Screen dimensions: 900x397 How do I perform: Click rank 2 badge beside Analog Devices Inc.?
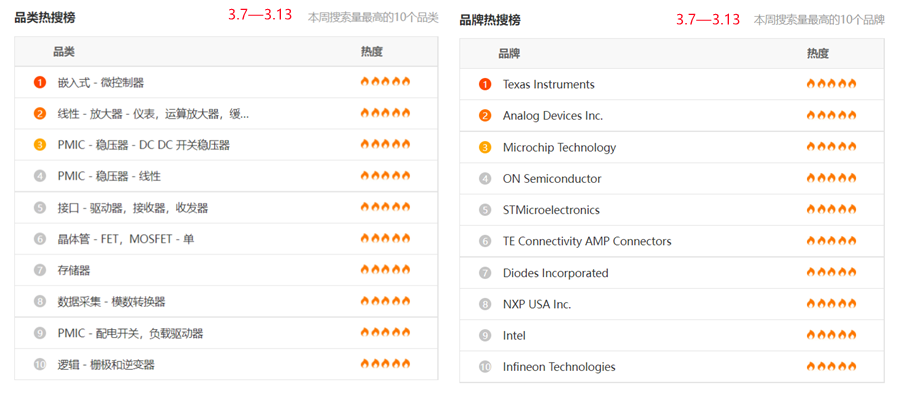[x=485, y=116]
